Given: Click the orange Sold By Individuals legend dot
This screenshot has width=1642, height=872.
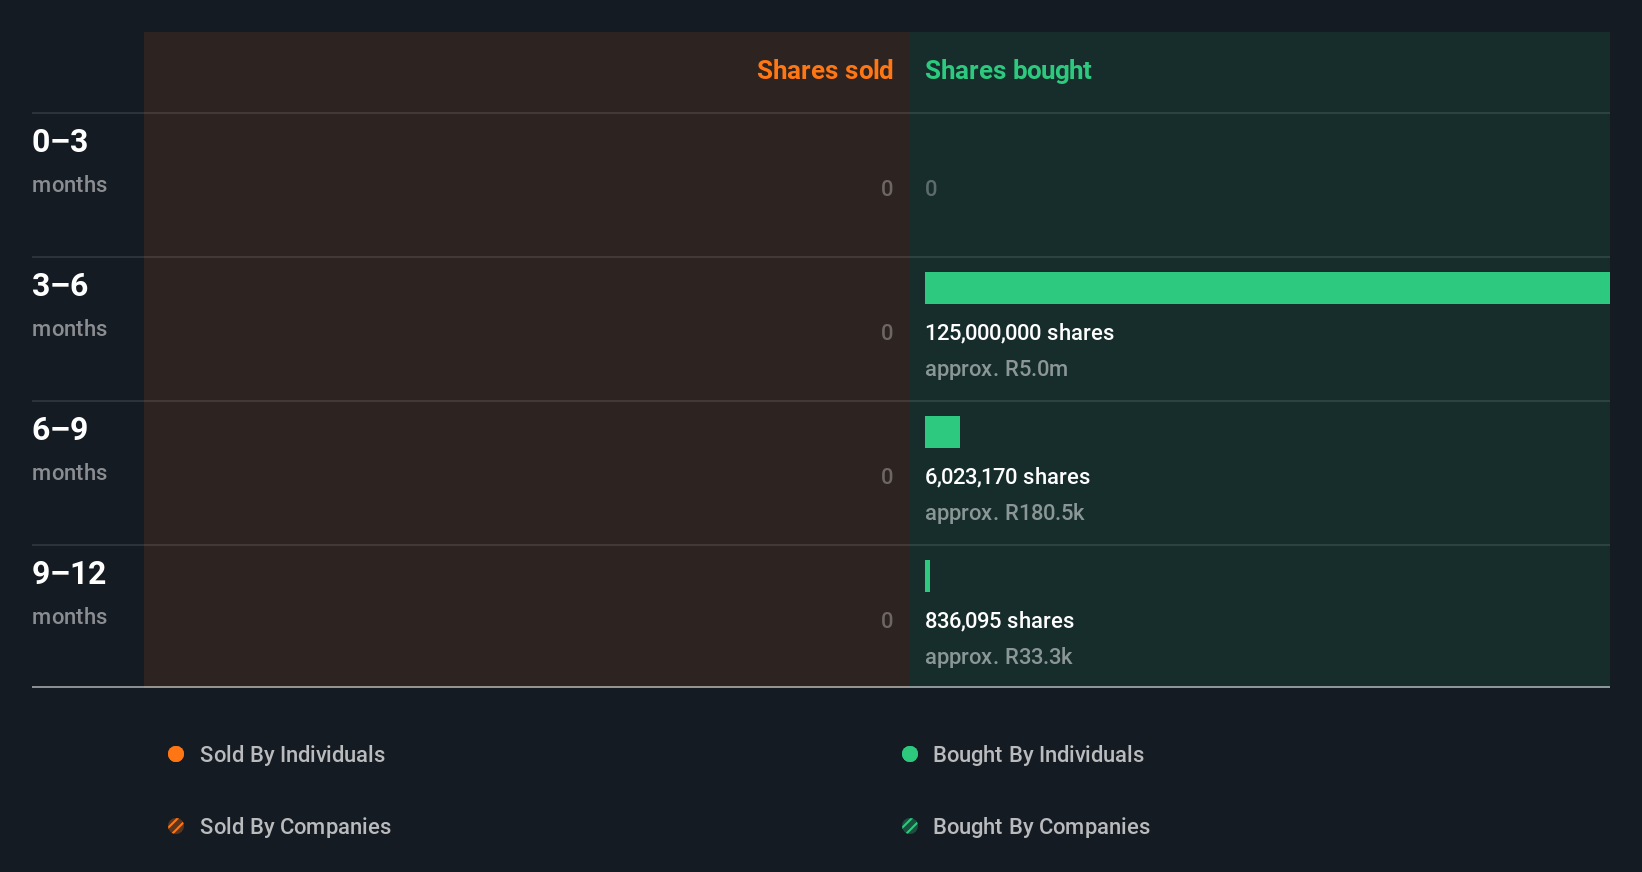Looking at the screenshot, I should click(x=176, y=754).
